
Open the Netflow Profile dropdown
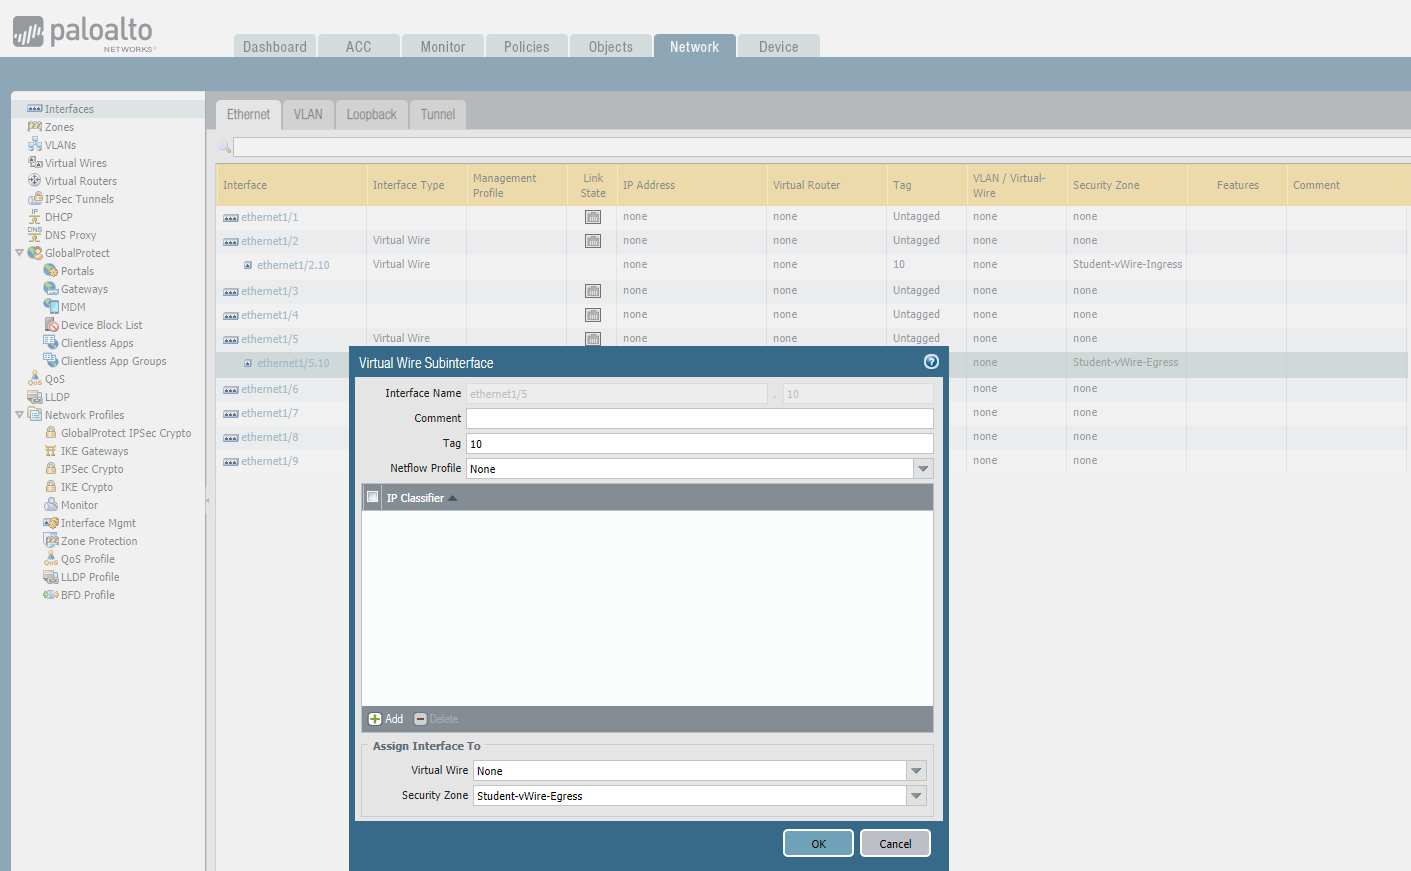923,469
